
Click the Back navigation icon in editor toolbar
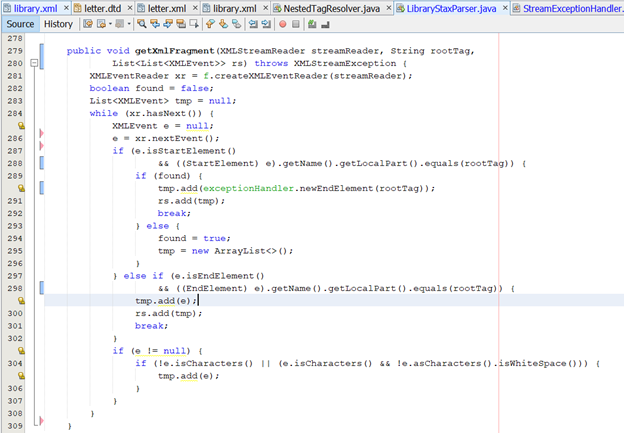click(101, 24)
